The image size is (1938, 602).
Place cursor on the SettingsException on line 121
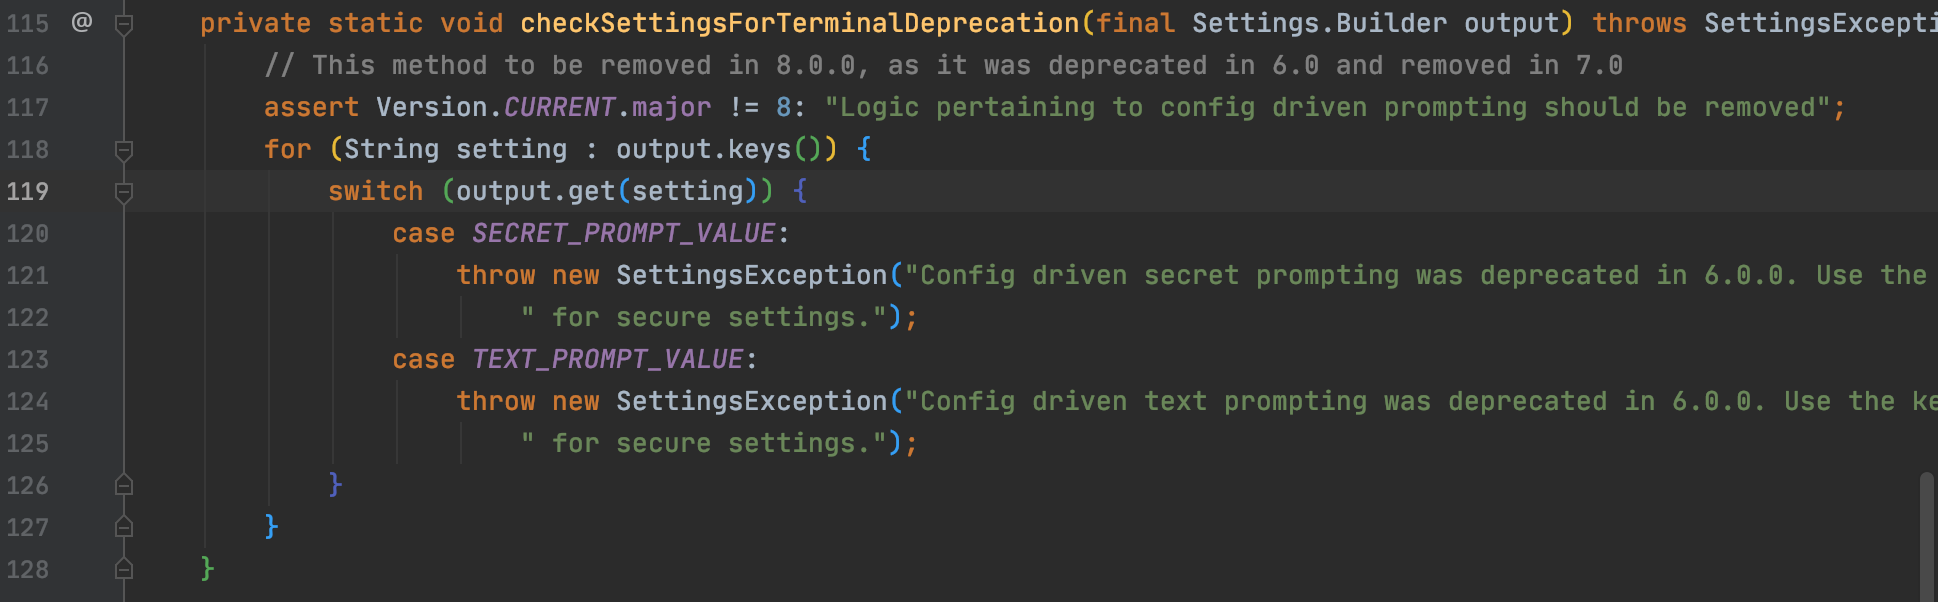(x=751, y=275)
